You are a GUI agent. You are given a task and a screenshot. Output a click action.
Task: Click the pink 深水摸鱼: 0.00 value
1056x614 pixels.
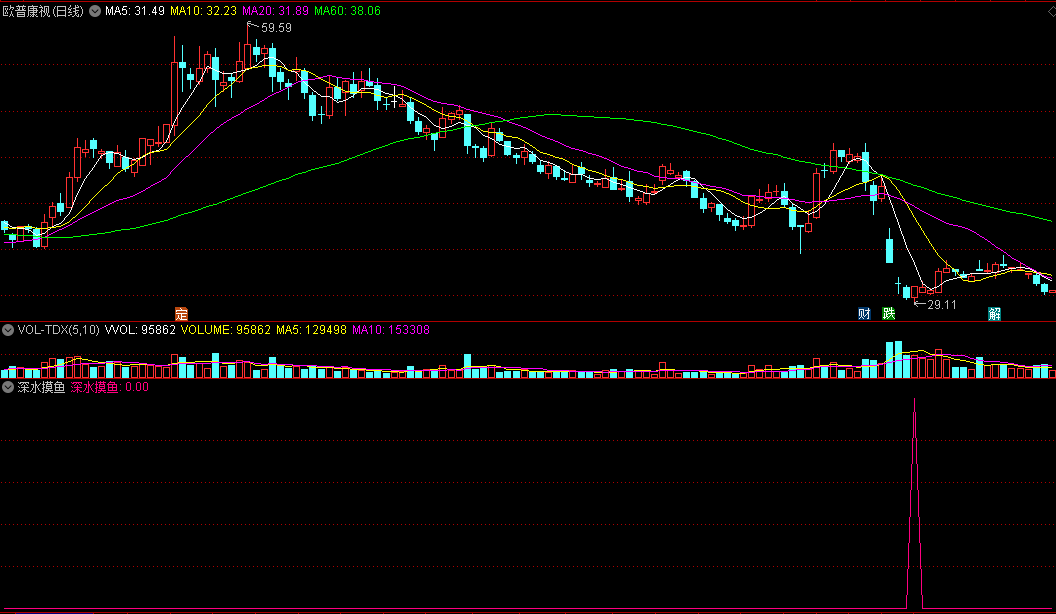[x=110, y=387]
